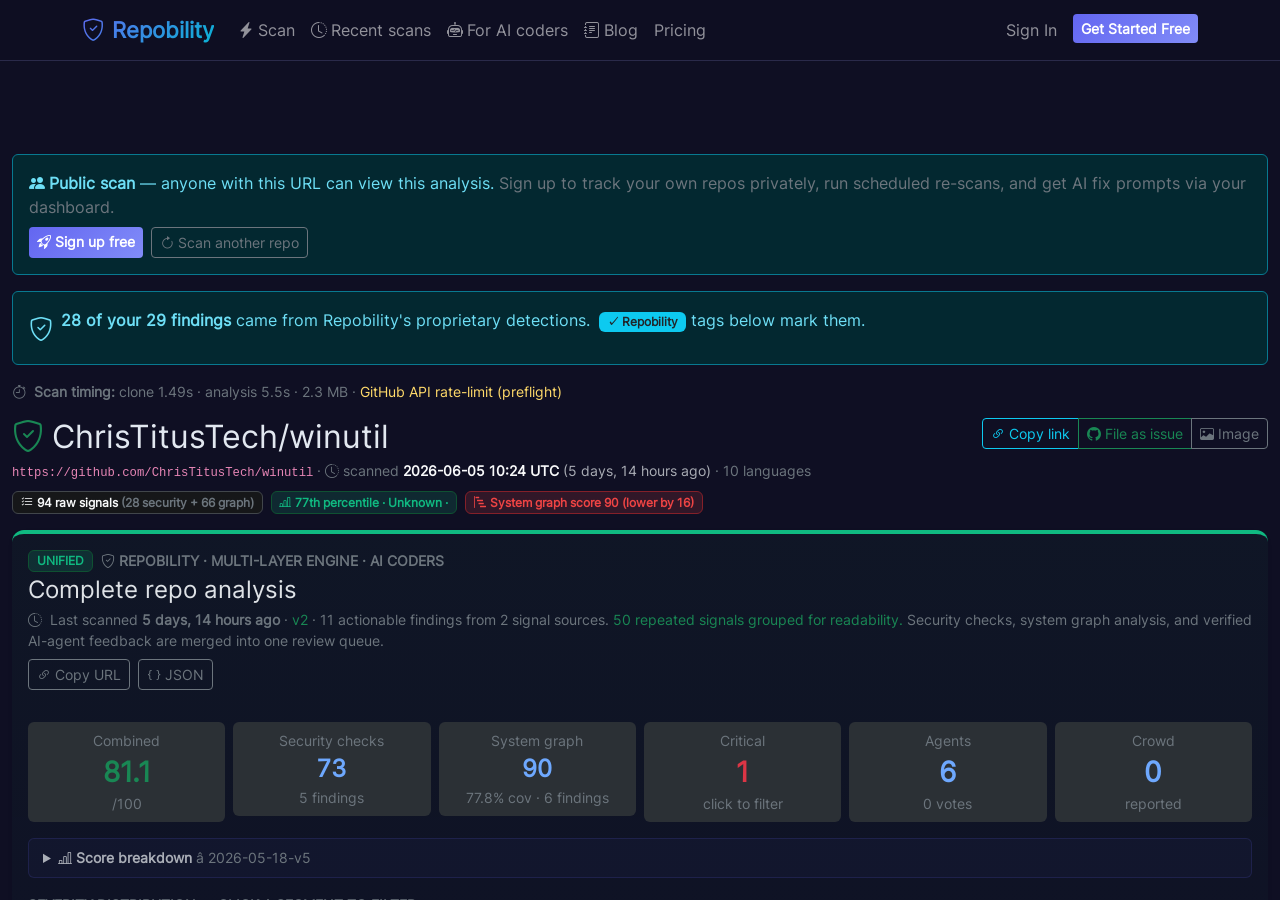Expand the Score breakdown section

[640, 858]
